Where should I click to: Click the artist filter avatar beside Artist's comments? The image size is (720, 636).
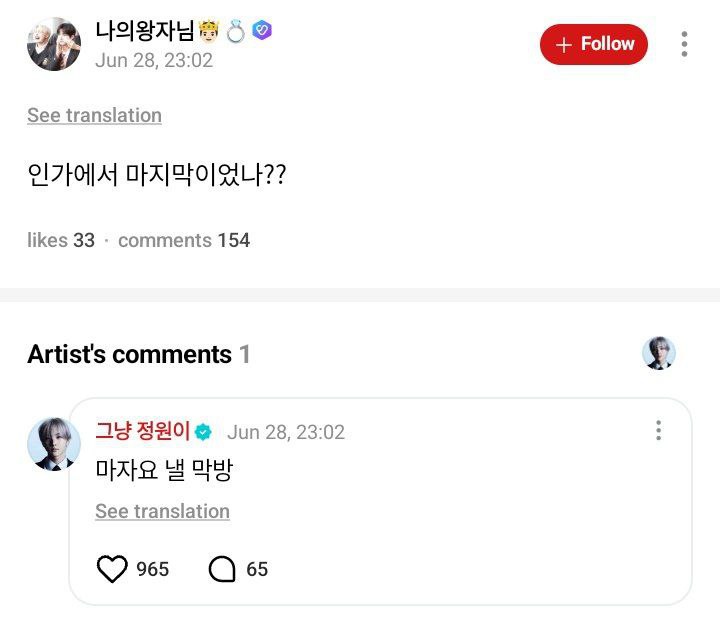(x=658, y=353)
